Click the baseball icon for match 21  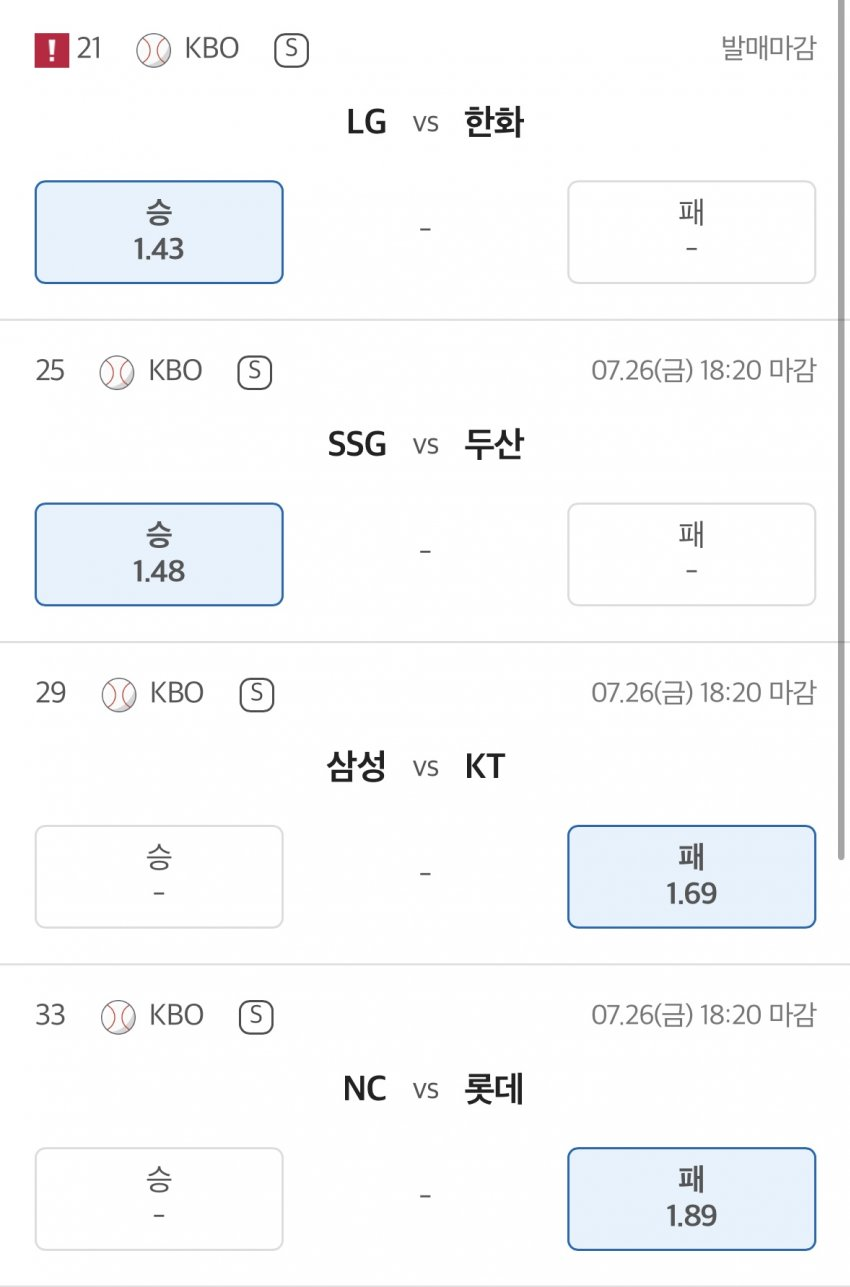click(154, 50)
